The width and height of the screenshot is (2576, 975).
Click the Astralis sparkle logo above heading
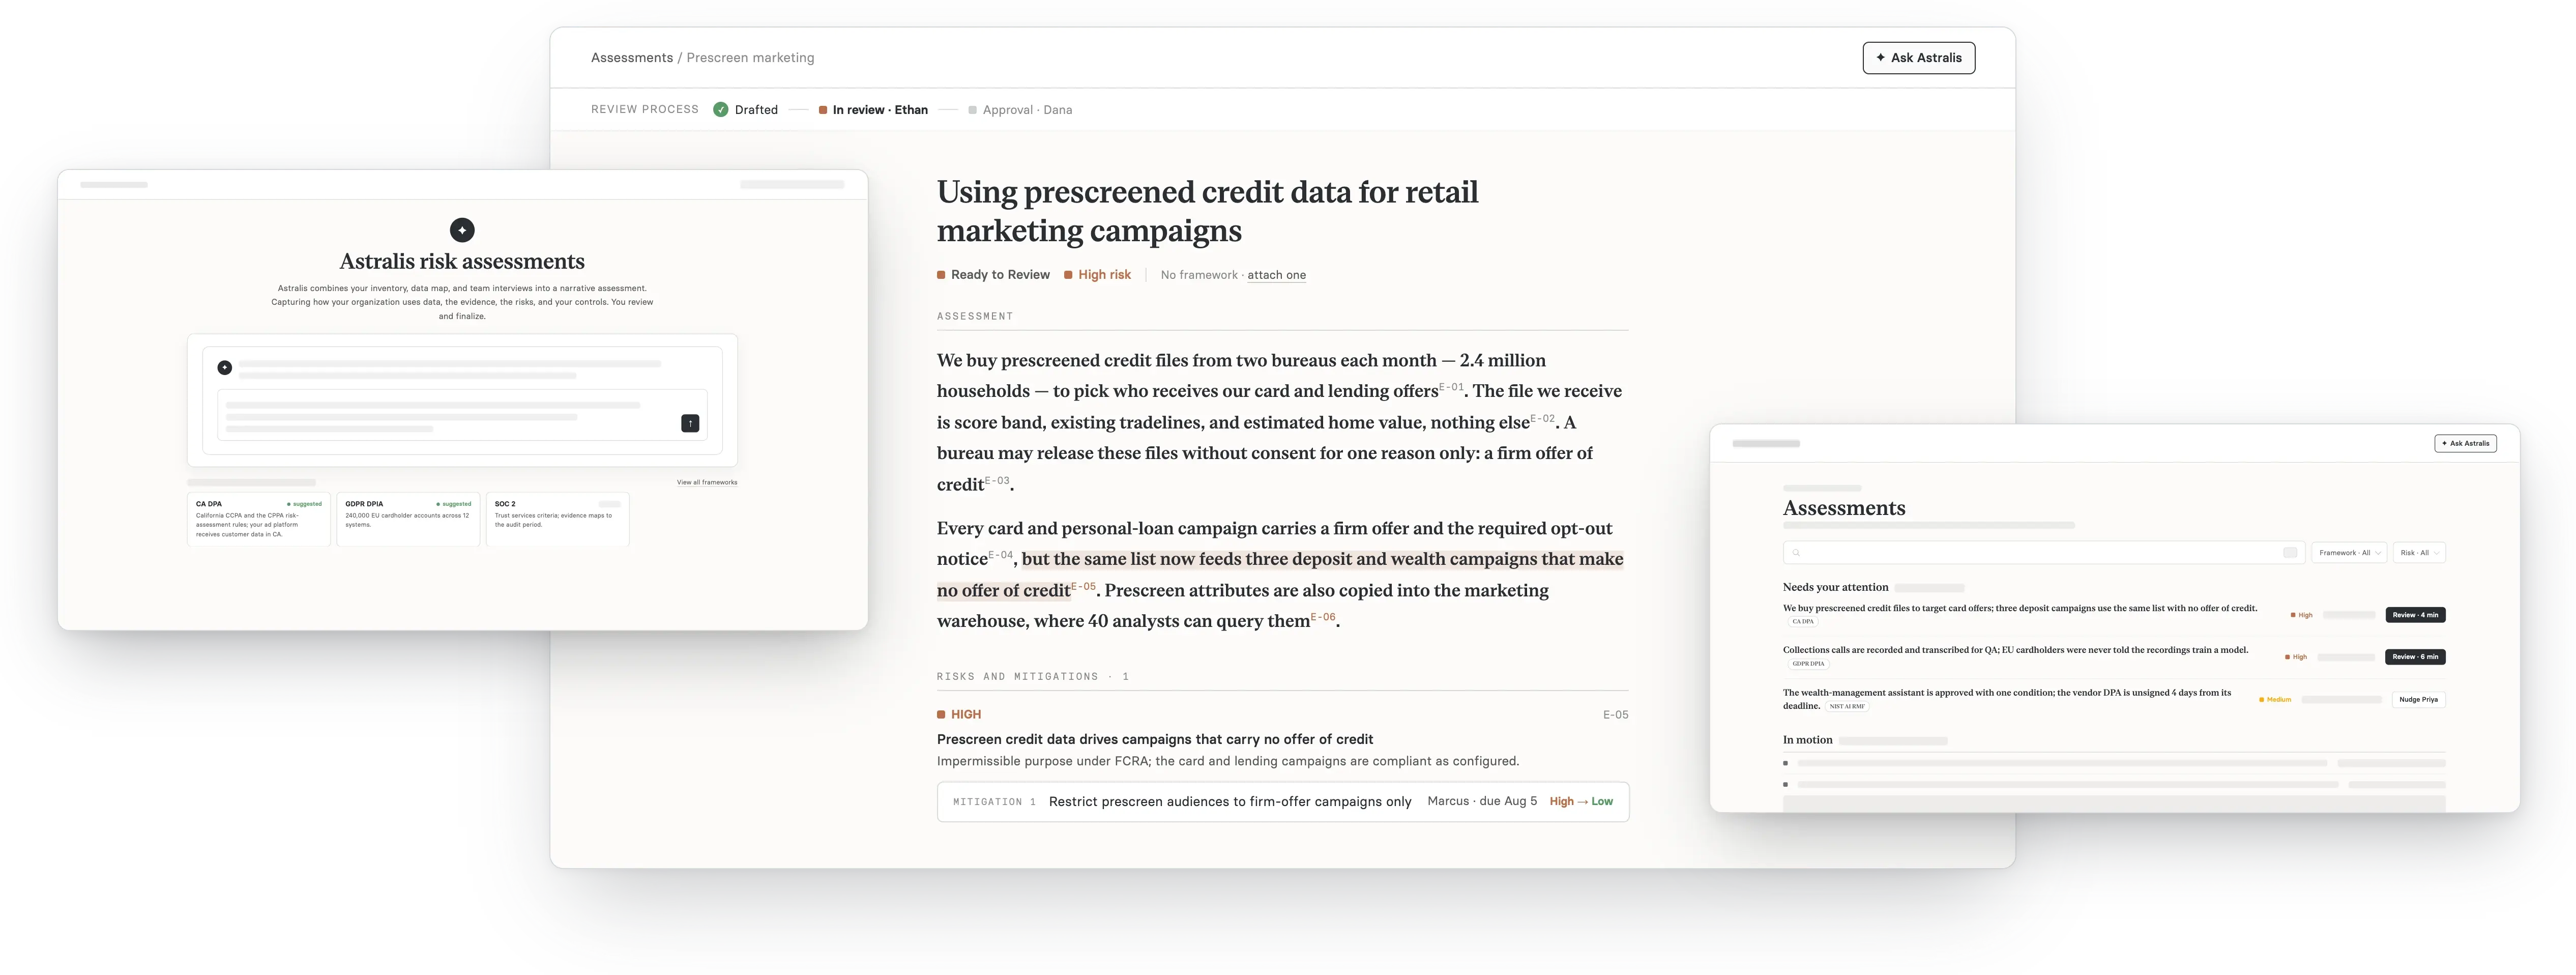(x=462, y=230)
